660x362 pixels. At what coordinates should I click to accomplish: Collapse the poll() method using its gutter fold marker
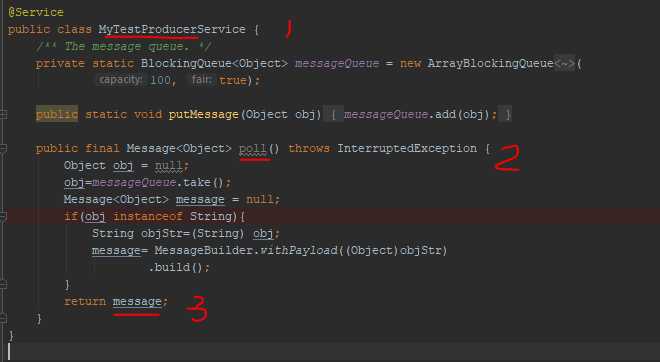[3, 148]
